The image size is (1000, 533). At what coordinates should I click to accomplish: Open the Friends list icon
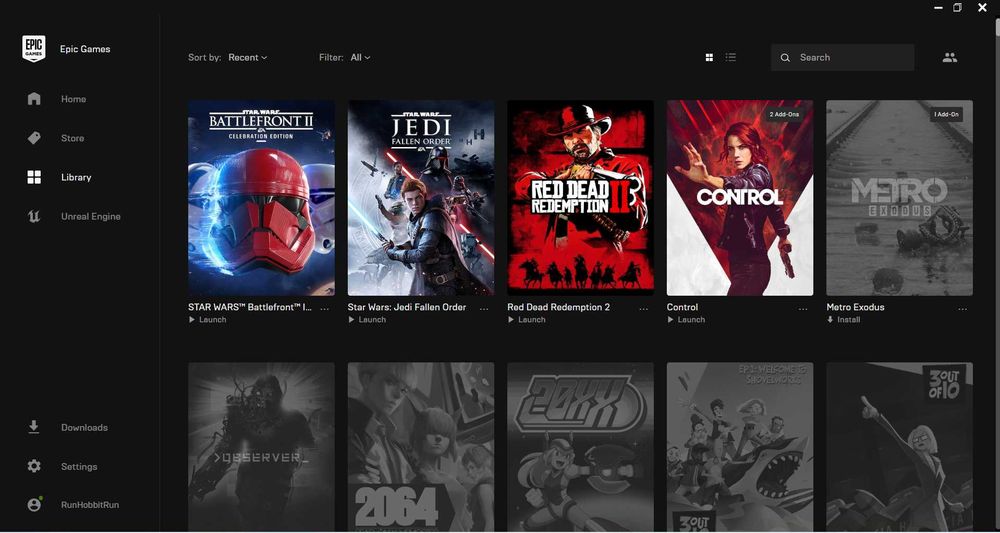click(x=950, y=57)
